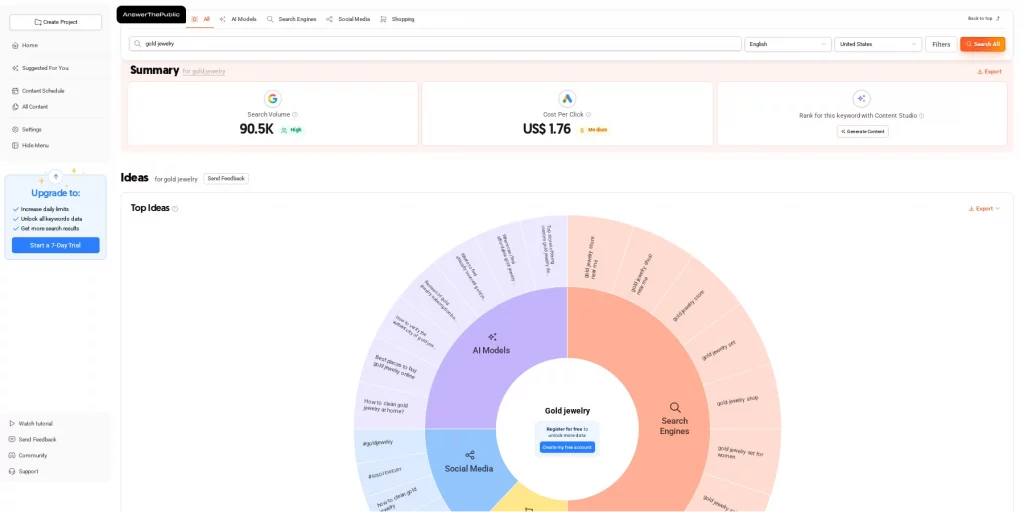
Task: Switch to the AI Models tab
Action: tap(238, 19)
